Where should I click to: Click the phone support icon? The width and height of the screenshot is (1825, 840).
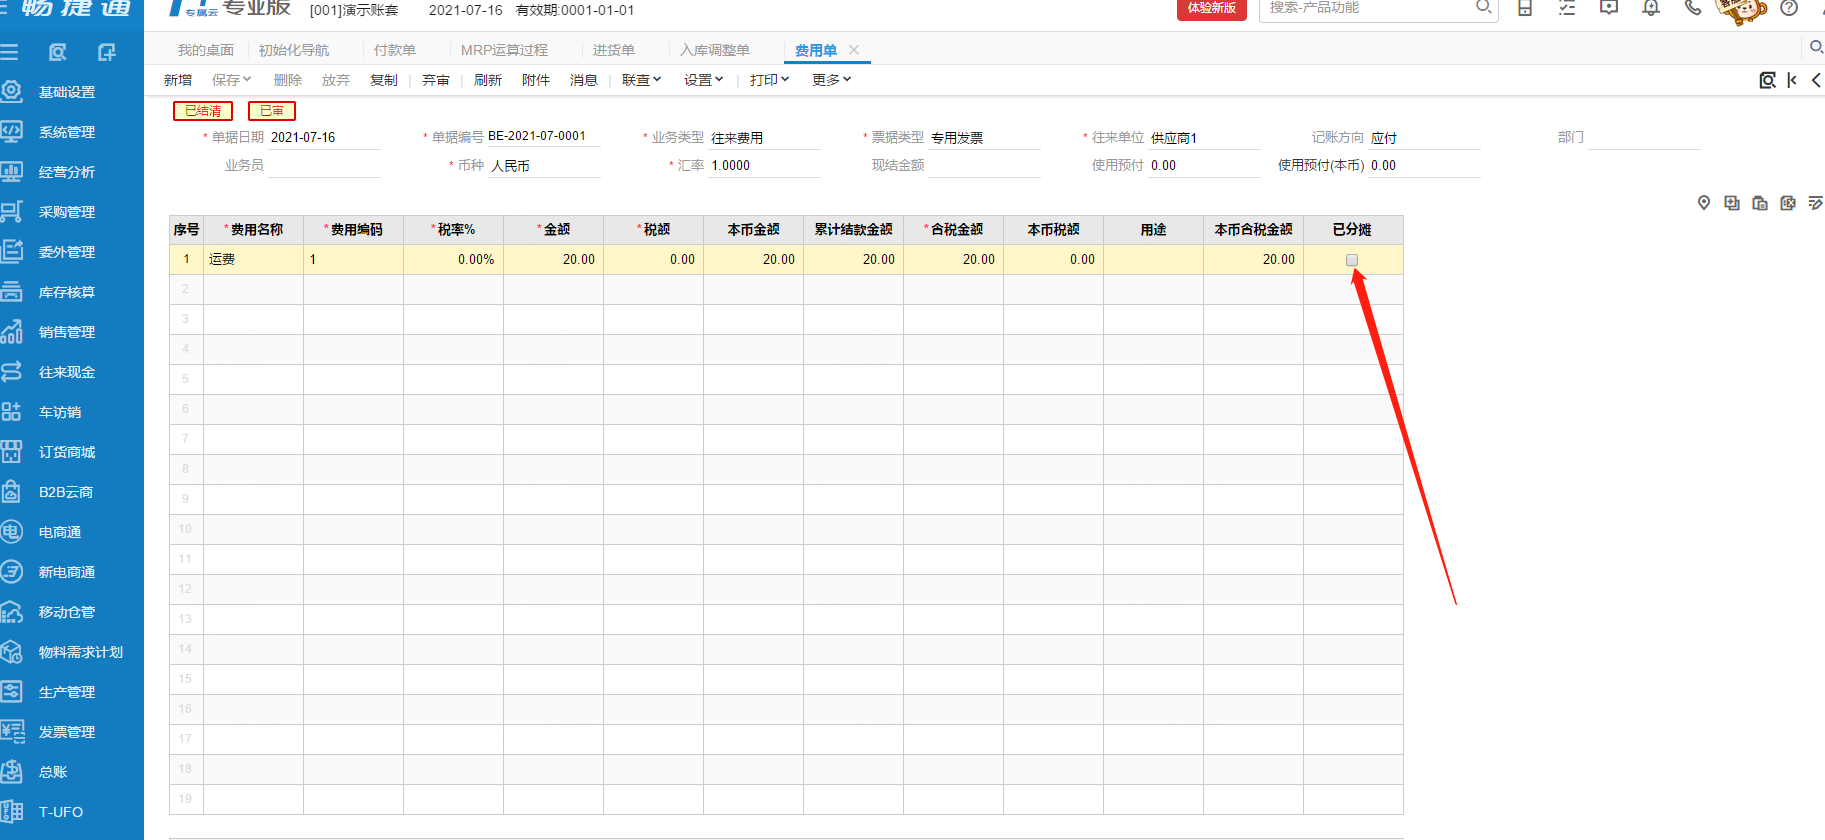pyautogui.click(x=1693, y=8)
